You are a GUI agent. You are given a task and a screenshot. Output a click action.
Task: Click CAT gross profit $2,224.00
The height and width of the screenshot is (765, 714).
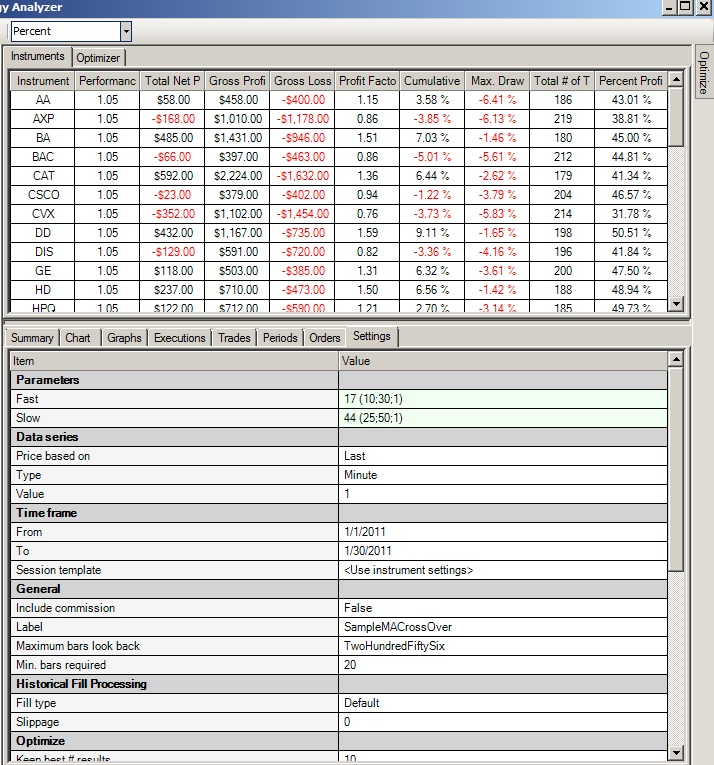pyautogui.click(x=237, y=176)
